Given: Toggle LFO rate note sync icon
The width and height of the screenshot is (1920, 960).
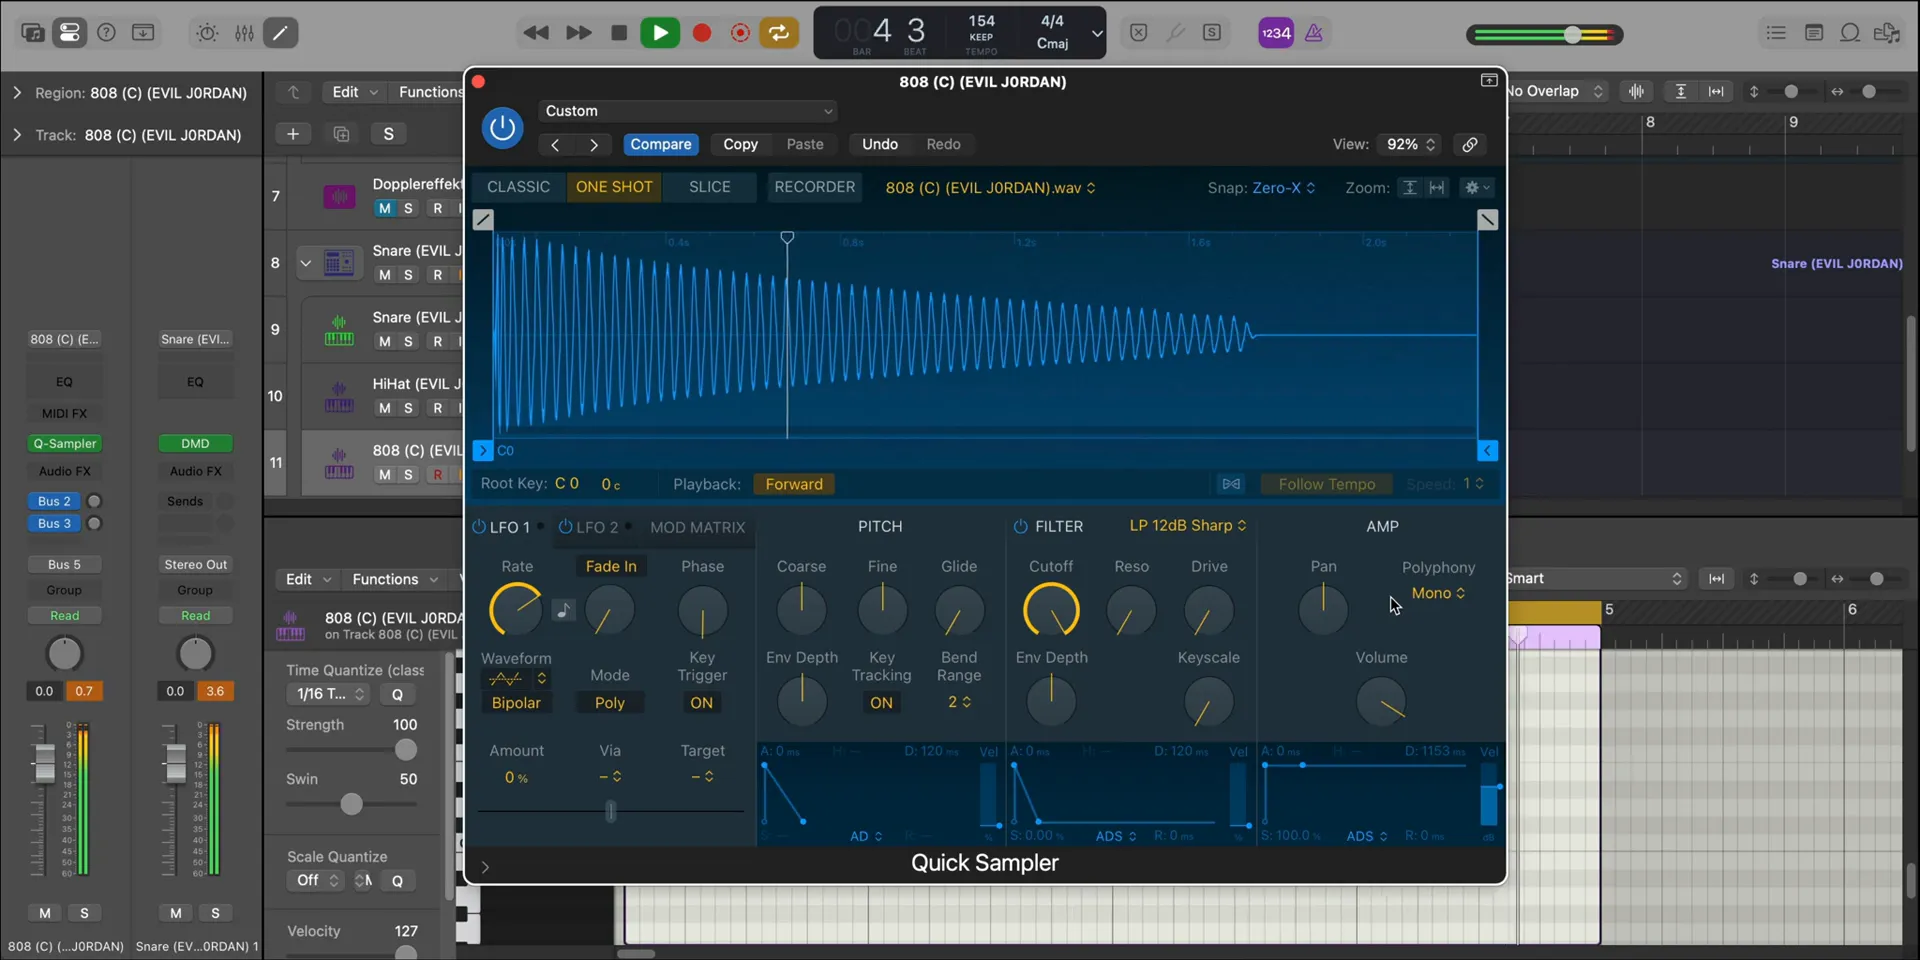Looking at the screenshot, I should pos(564,610).
